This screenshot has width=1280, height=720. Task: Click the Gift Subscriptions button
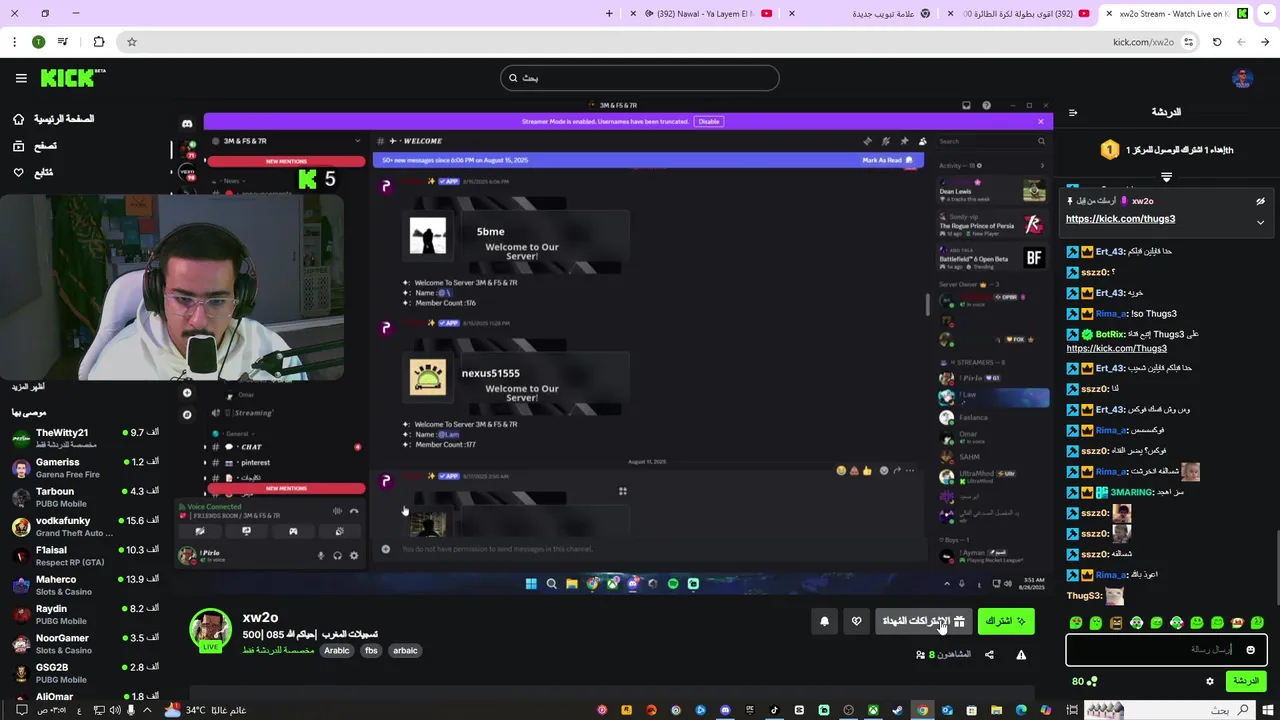[x=923, y=621]
